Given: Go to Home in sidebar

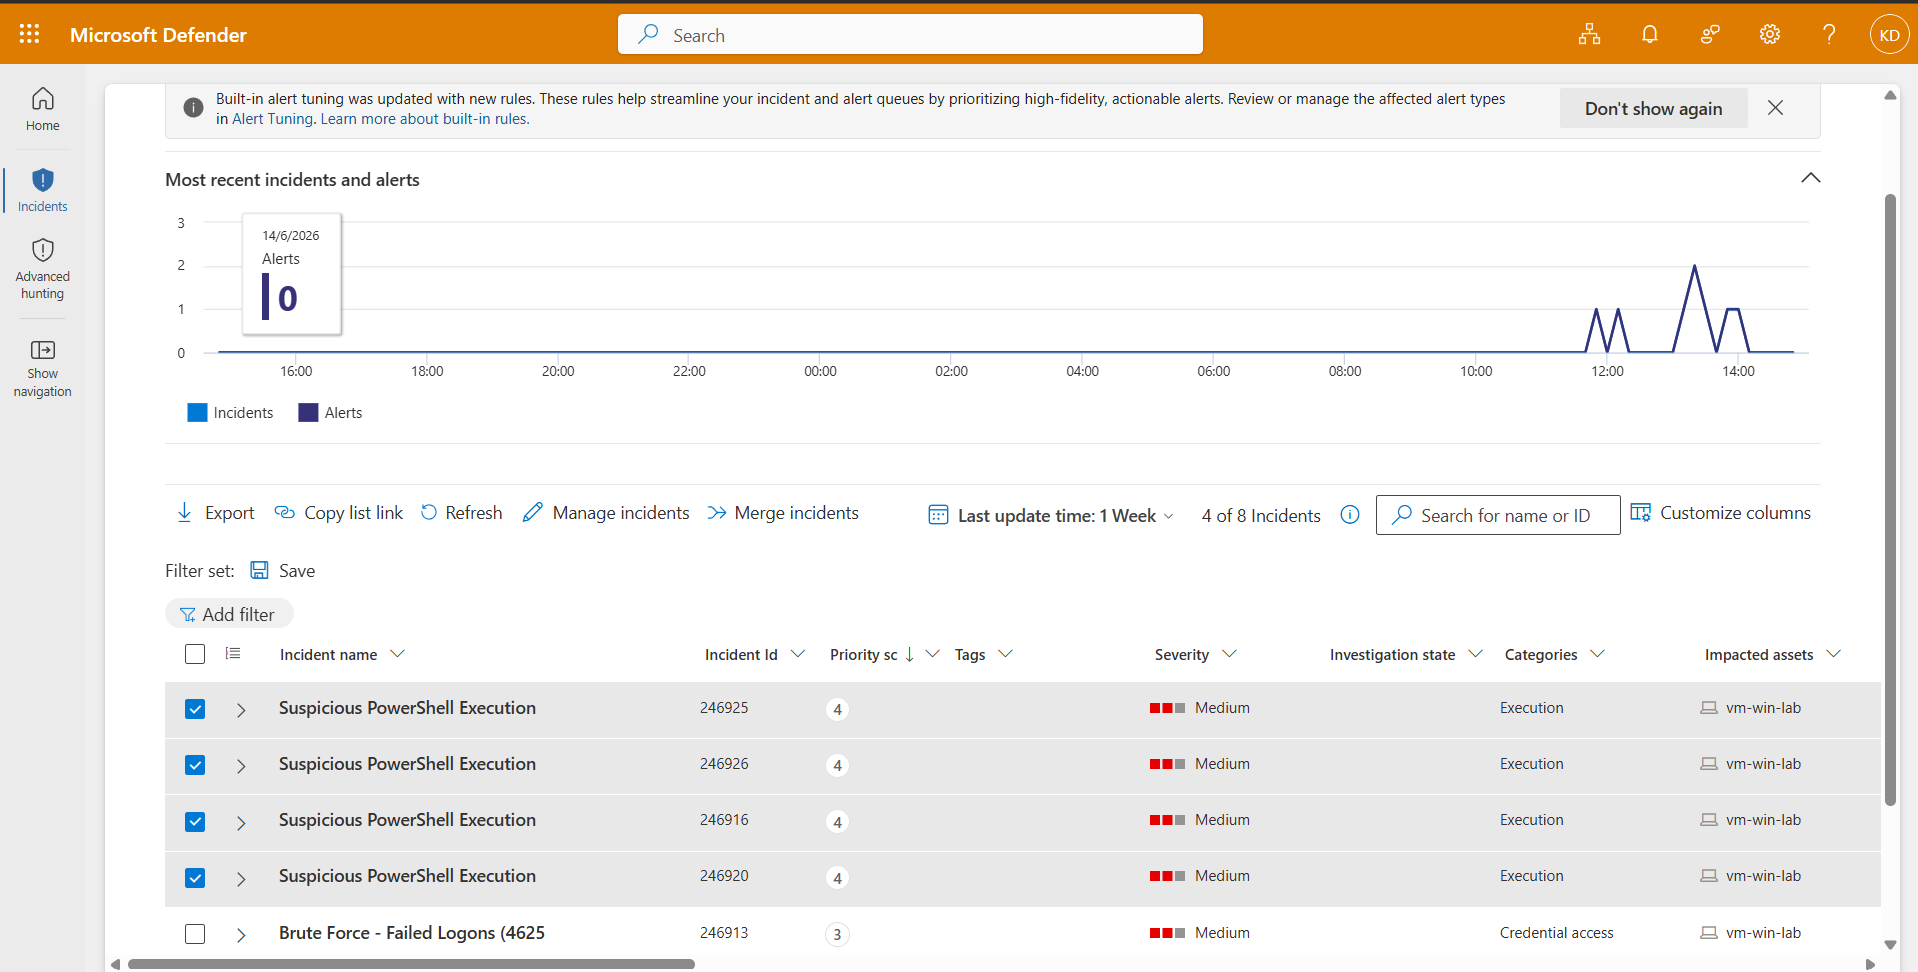Looking at the screenshot, I should (43, 109).
